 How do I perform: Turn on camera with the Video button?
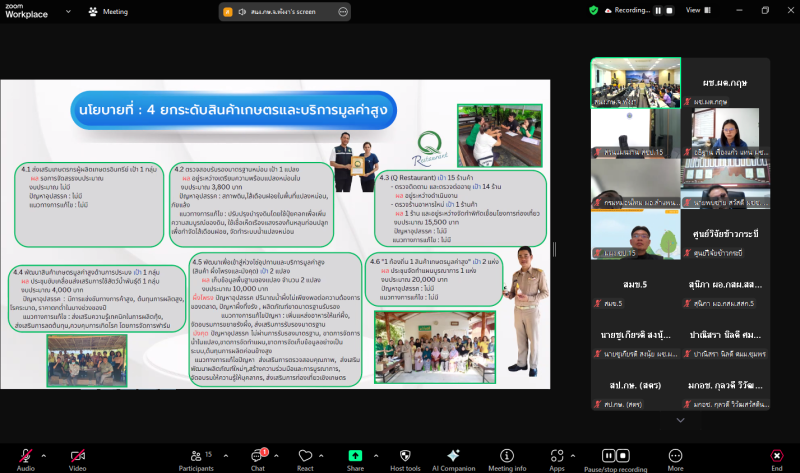[x=77, y=454]
